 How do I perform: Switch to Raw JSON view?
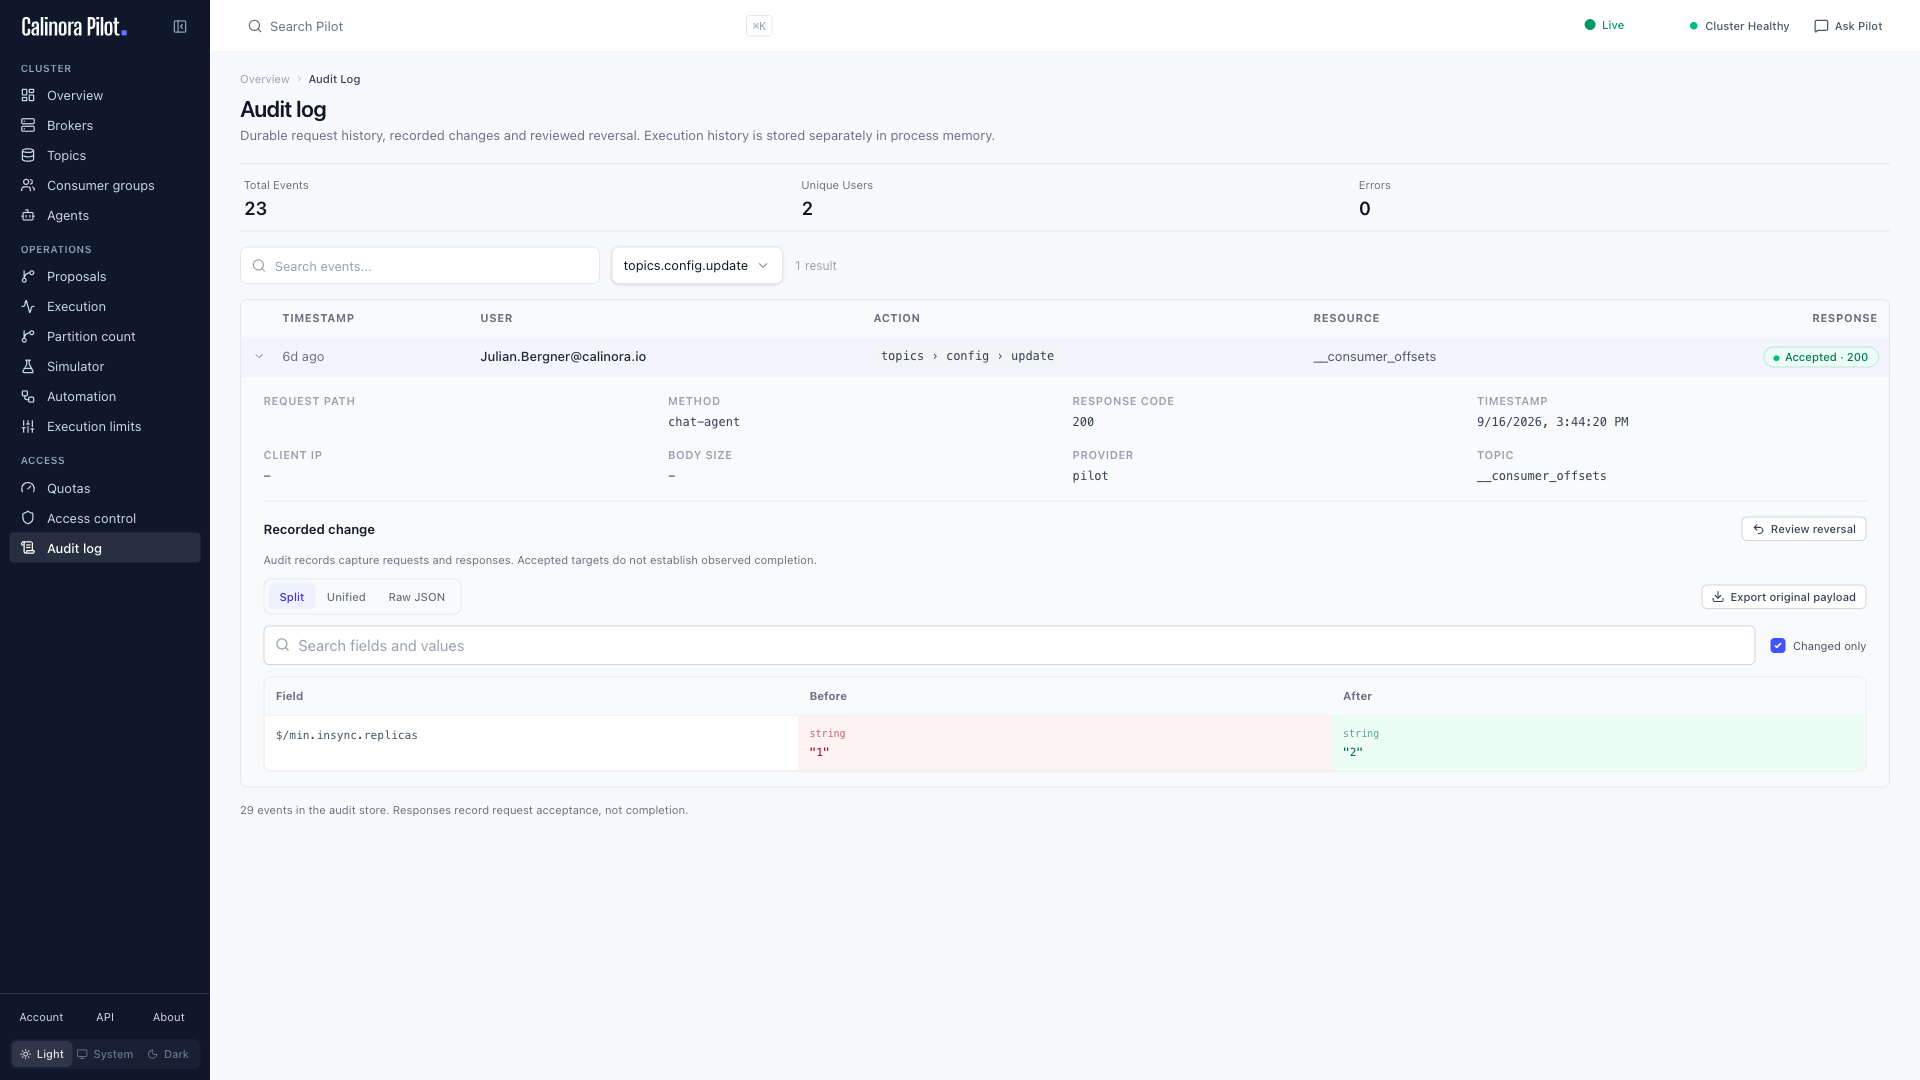[417, 597]
